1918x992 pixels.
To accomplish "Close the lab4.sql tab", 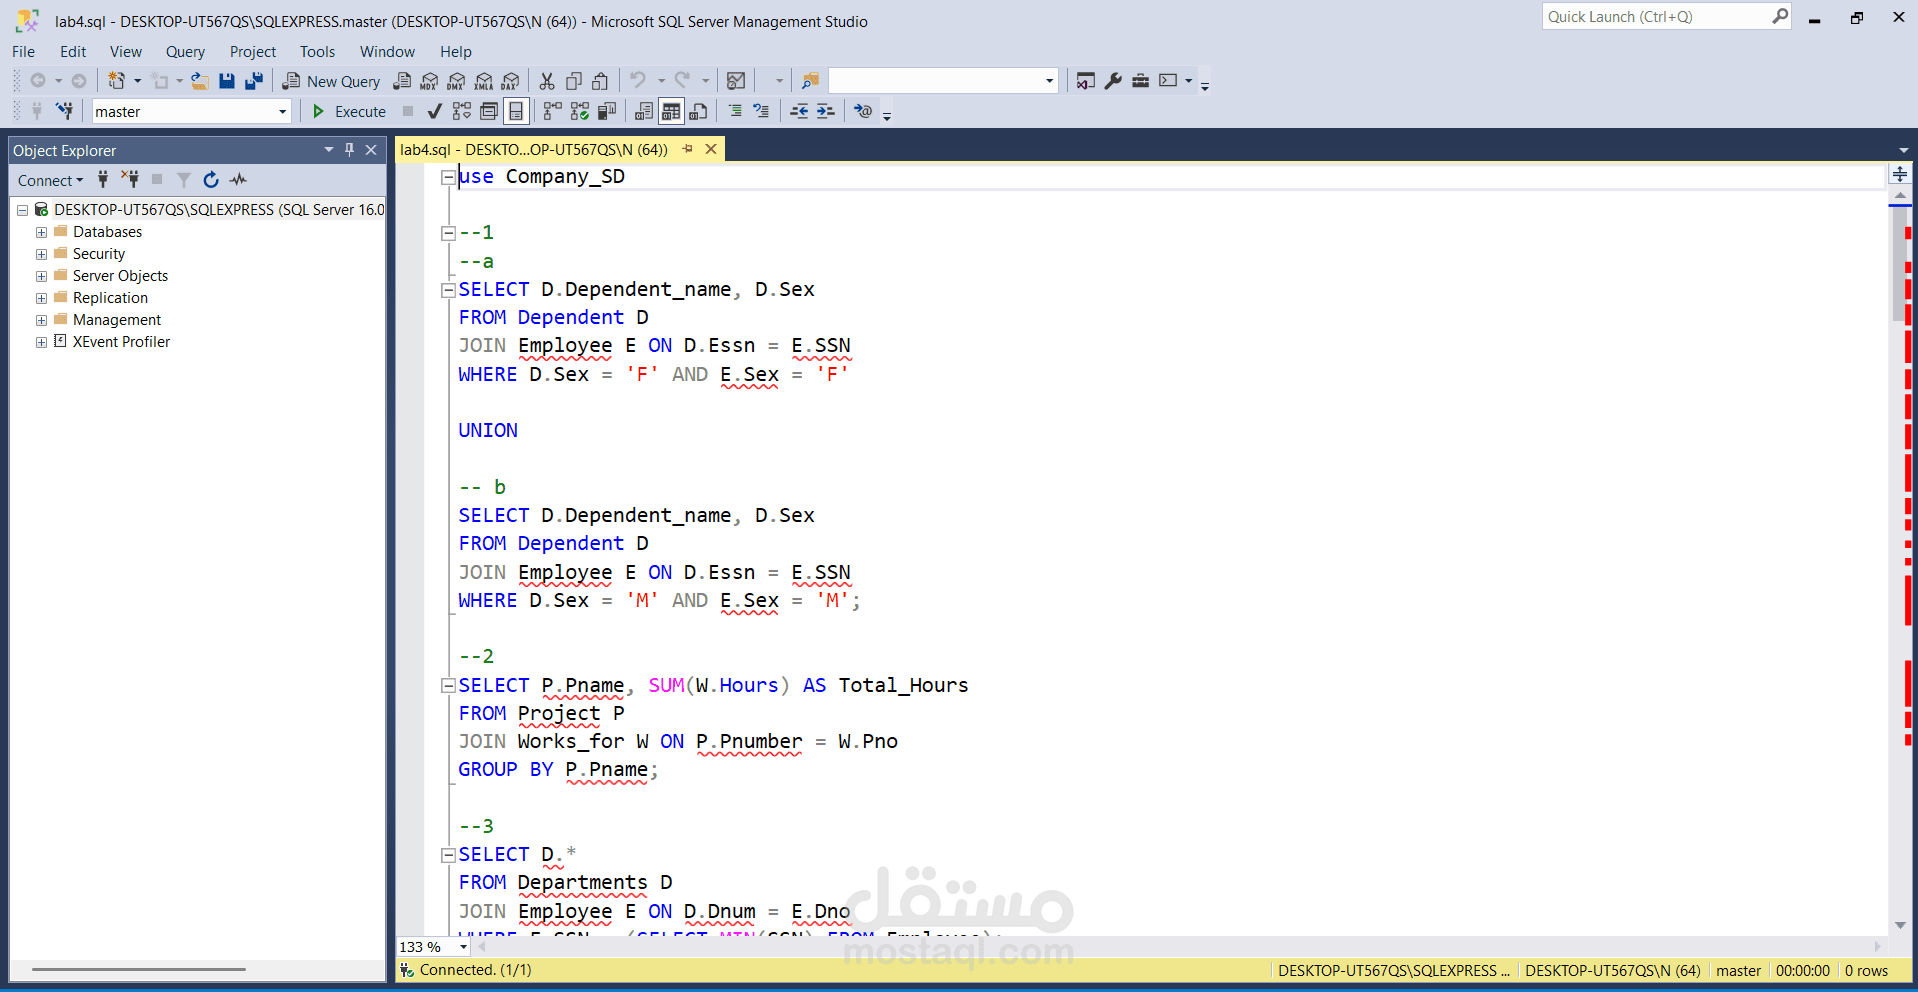I will [x=711, y=149].
